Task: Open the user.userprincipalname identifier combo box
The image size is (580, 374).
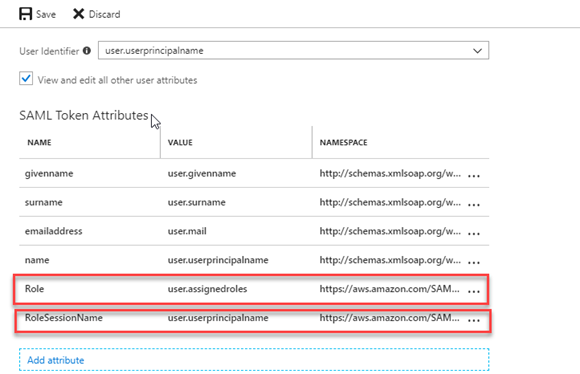Action: [293, 50]
